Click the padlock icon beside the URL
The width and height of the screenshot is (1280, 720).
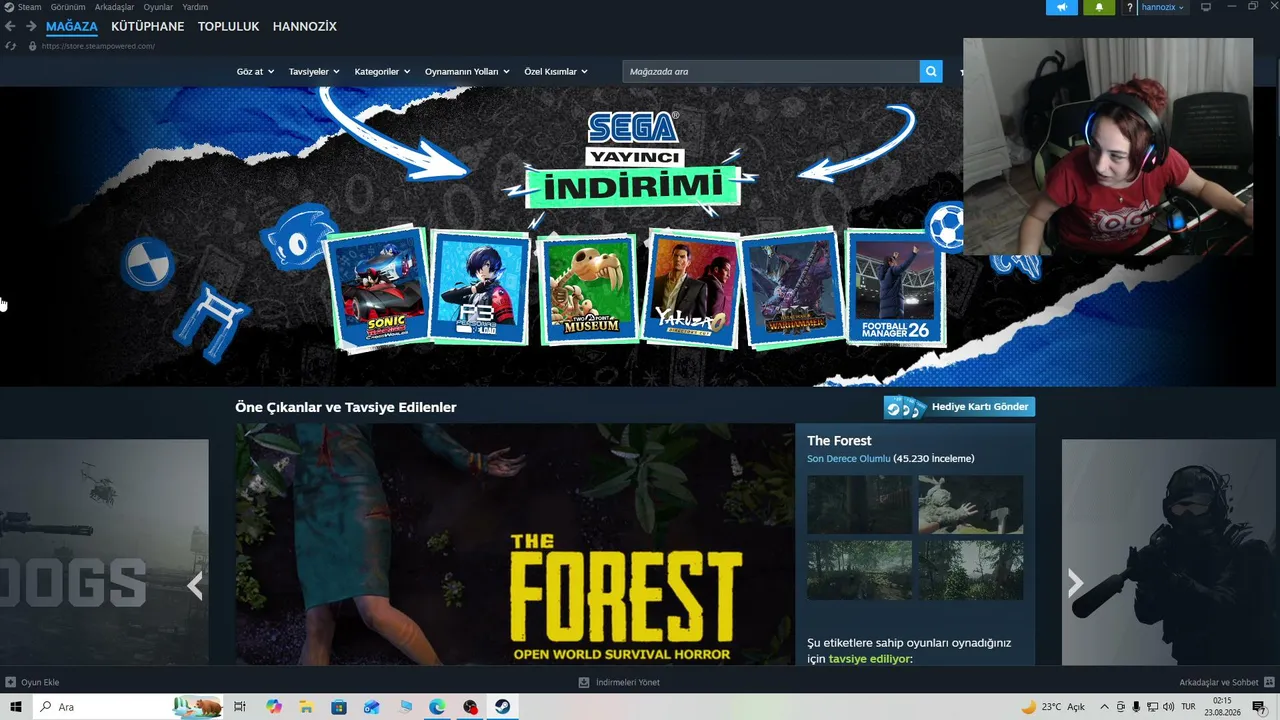pyautogui.click(x=32, y=46)
